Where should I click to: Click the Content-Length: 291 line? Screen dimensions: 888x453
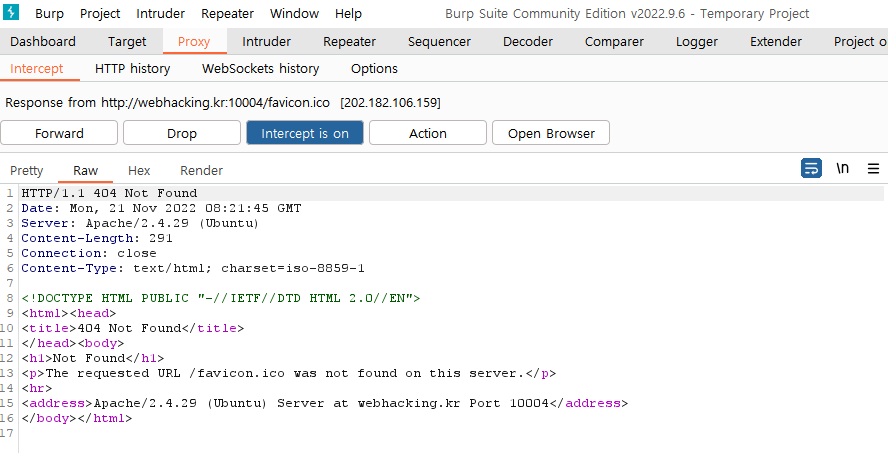pyautogui.click(x=97, y=238)
